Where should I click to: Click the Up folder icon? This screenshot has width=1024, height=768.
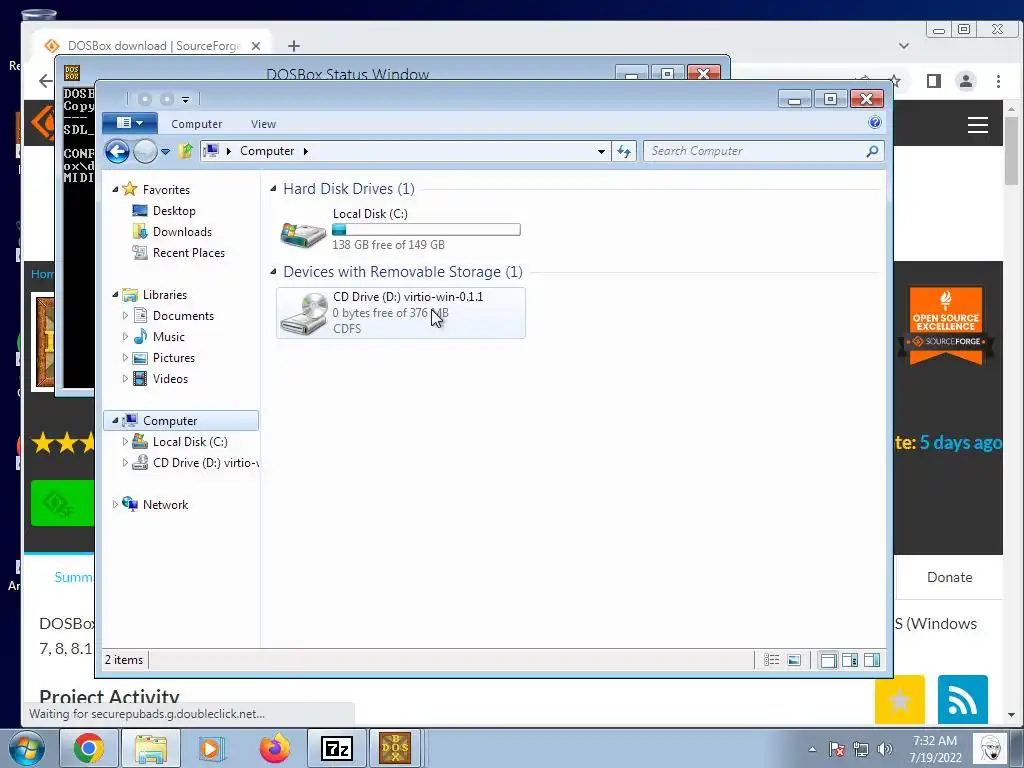click(185, 151)
